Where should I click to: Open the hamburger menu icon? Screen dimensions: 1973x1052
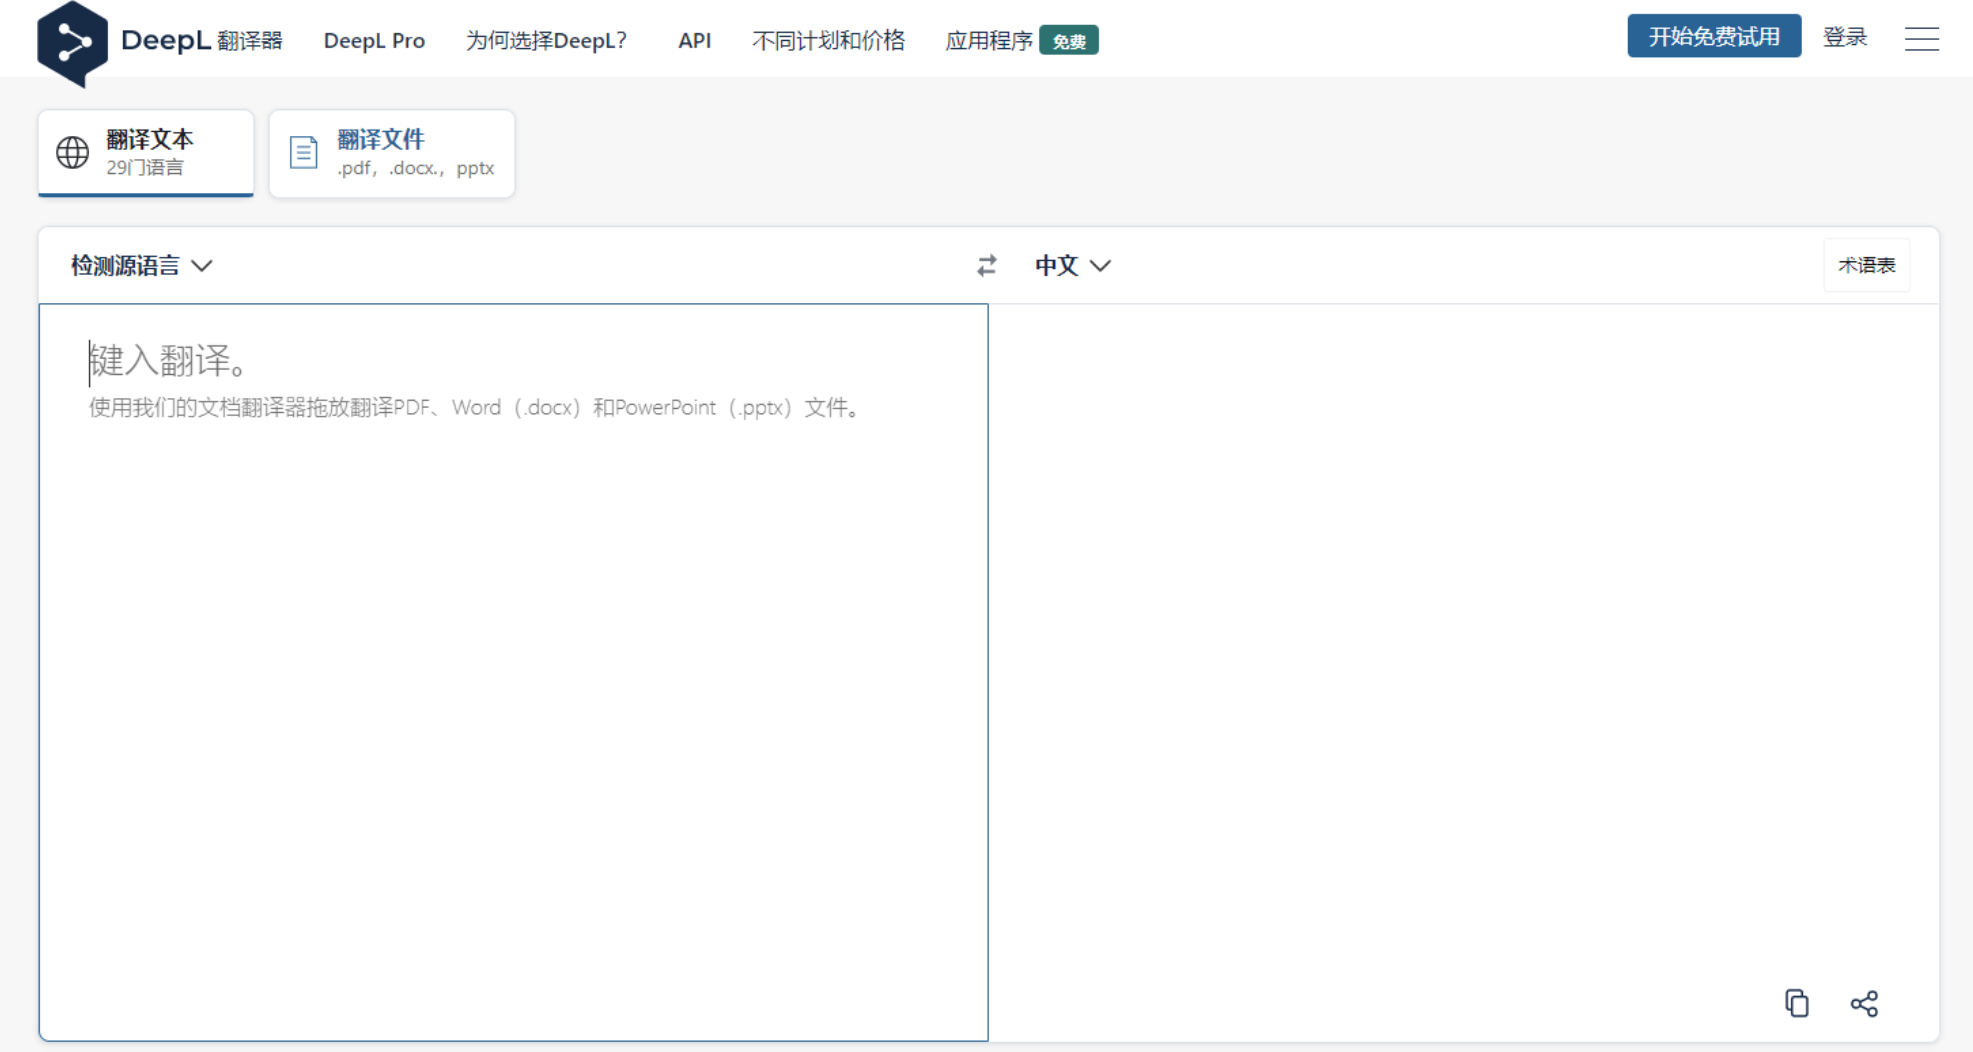tap(1921, 39)
